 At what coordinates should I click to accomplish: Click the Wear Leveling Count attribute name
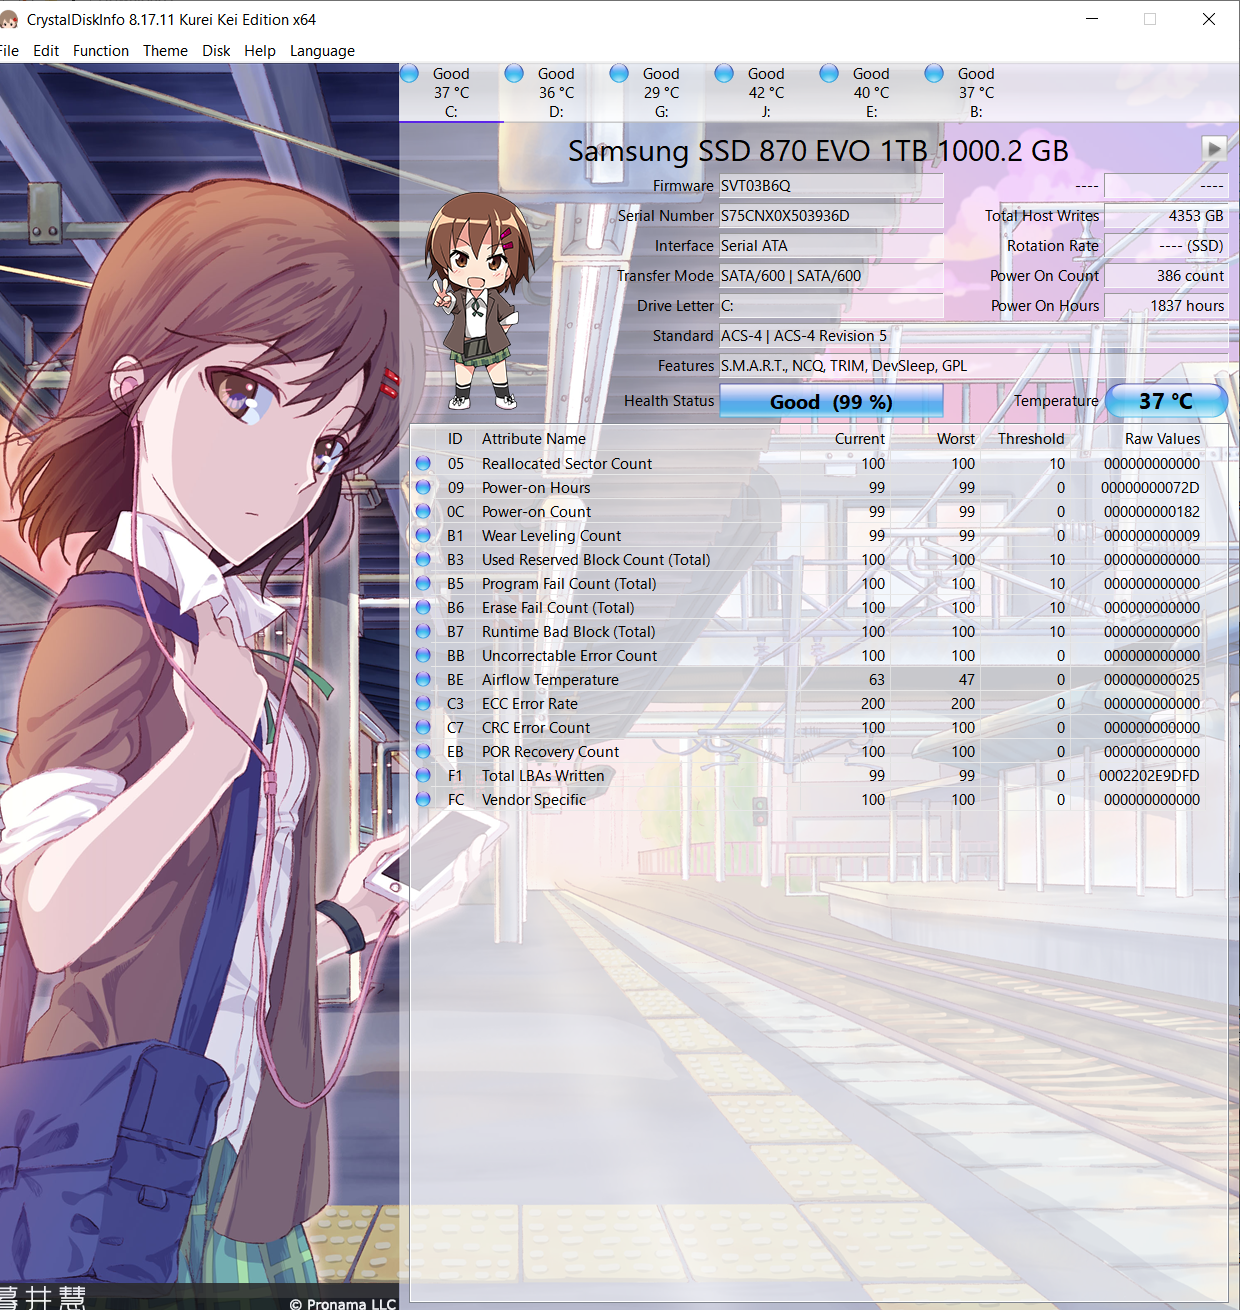point(551,536)
